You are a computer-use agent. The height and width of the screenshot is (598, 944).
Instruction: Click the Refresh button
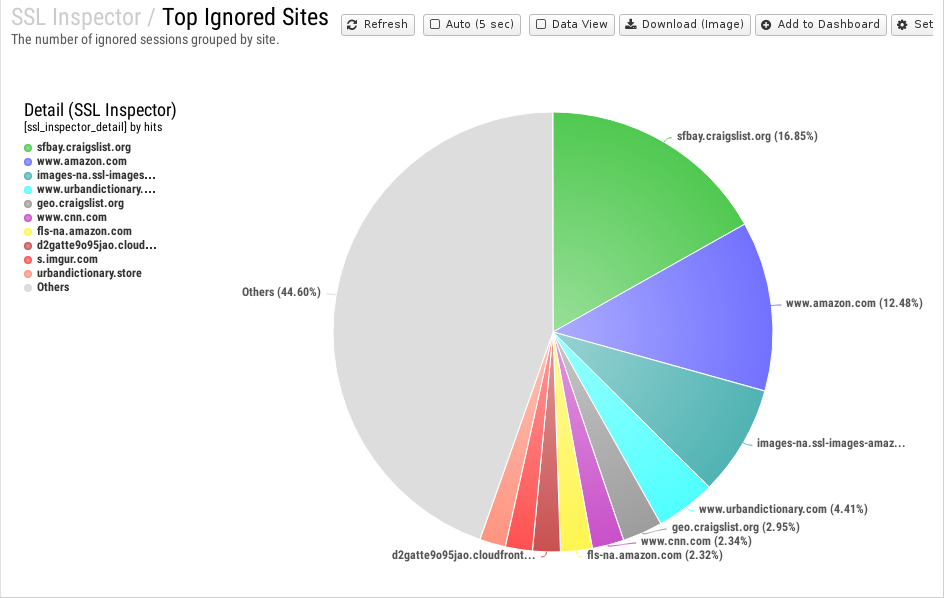(377, 25)
